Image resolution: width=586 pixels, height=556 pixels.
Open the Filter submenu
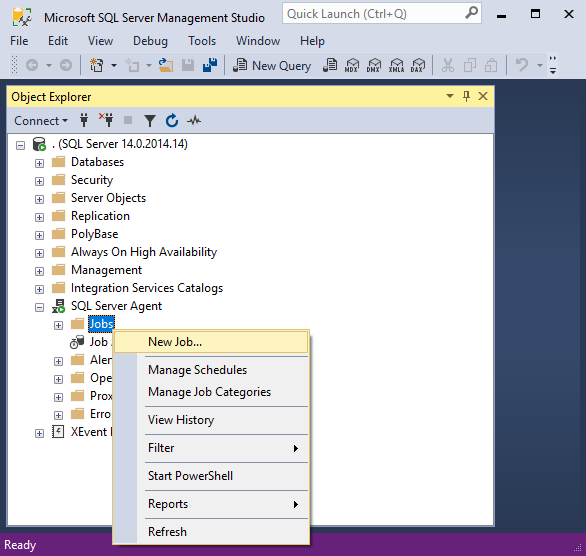tap(211, 448)
